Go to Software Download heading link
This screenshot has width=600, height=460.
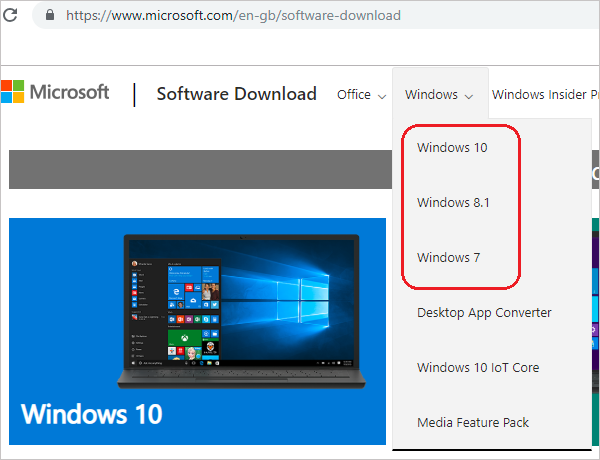[236, 94]
